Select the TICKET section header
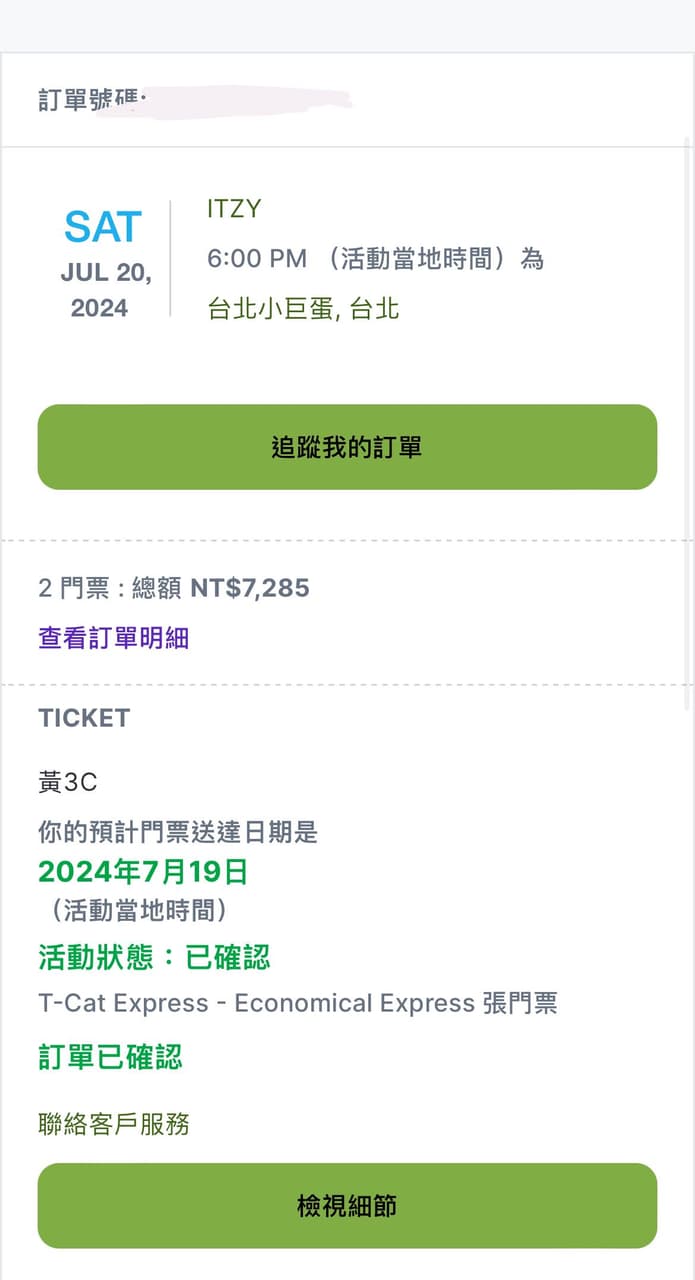Image resolution: width=695 pixels, height=1280 pixels. 84,718
